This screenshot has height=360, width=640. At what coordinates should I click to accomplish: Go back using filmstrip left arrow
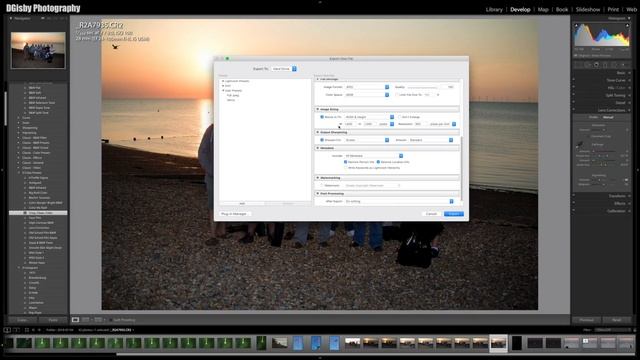(x=33, y=330)
